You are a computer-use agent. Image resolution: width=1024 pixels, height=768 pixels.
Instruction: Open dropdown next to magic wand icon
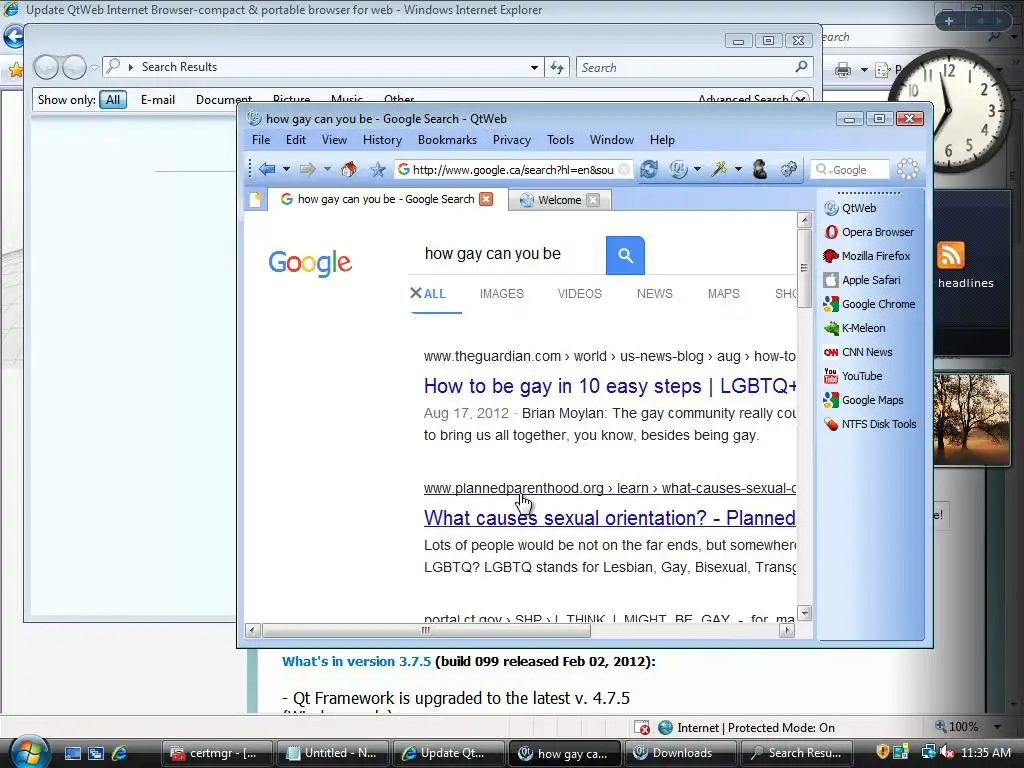[738, 170]
